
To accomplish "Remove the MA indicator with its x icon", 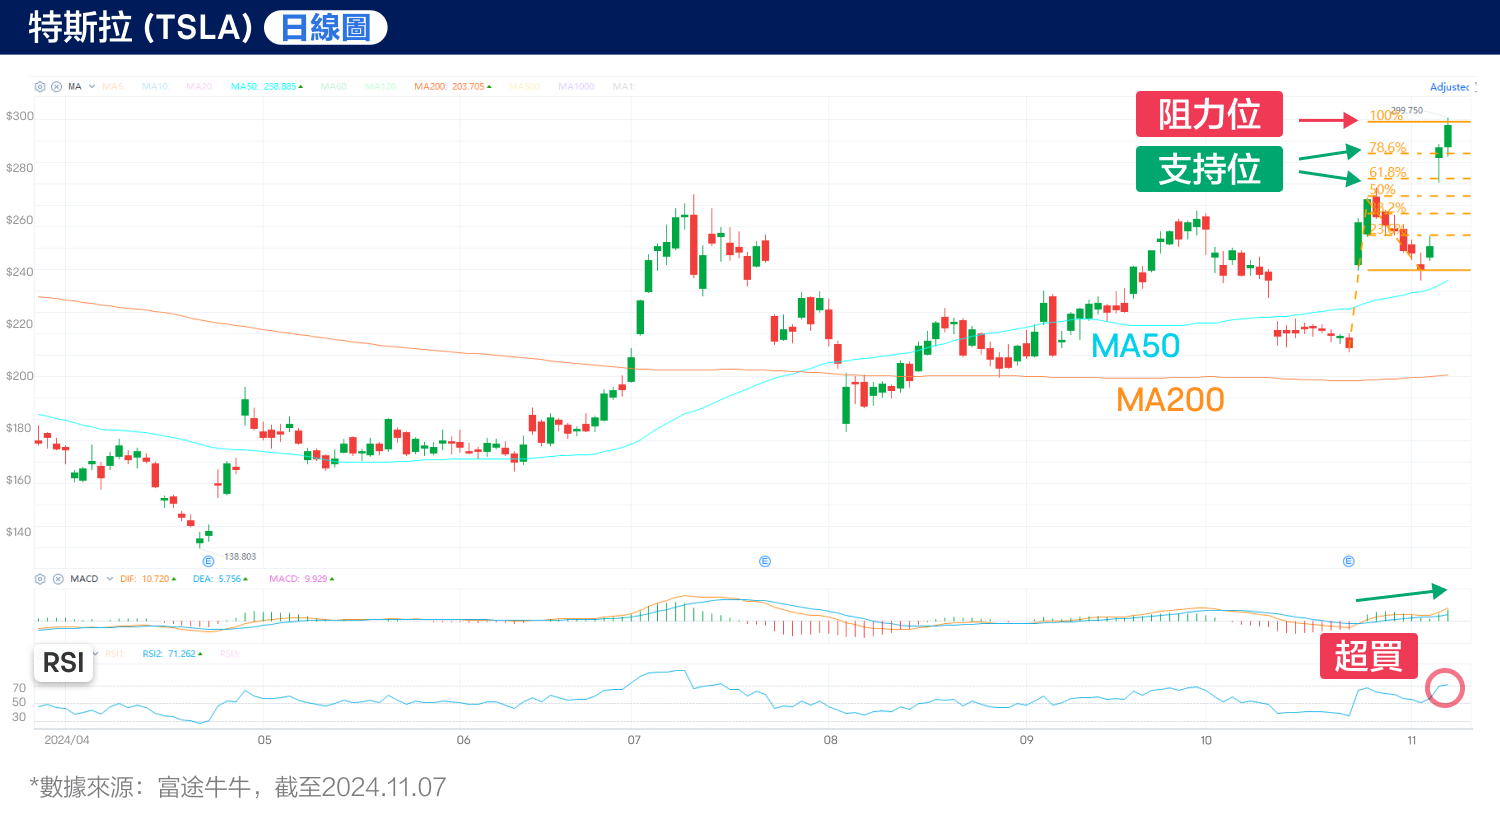I will pos(57,86).
